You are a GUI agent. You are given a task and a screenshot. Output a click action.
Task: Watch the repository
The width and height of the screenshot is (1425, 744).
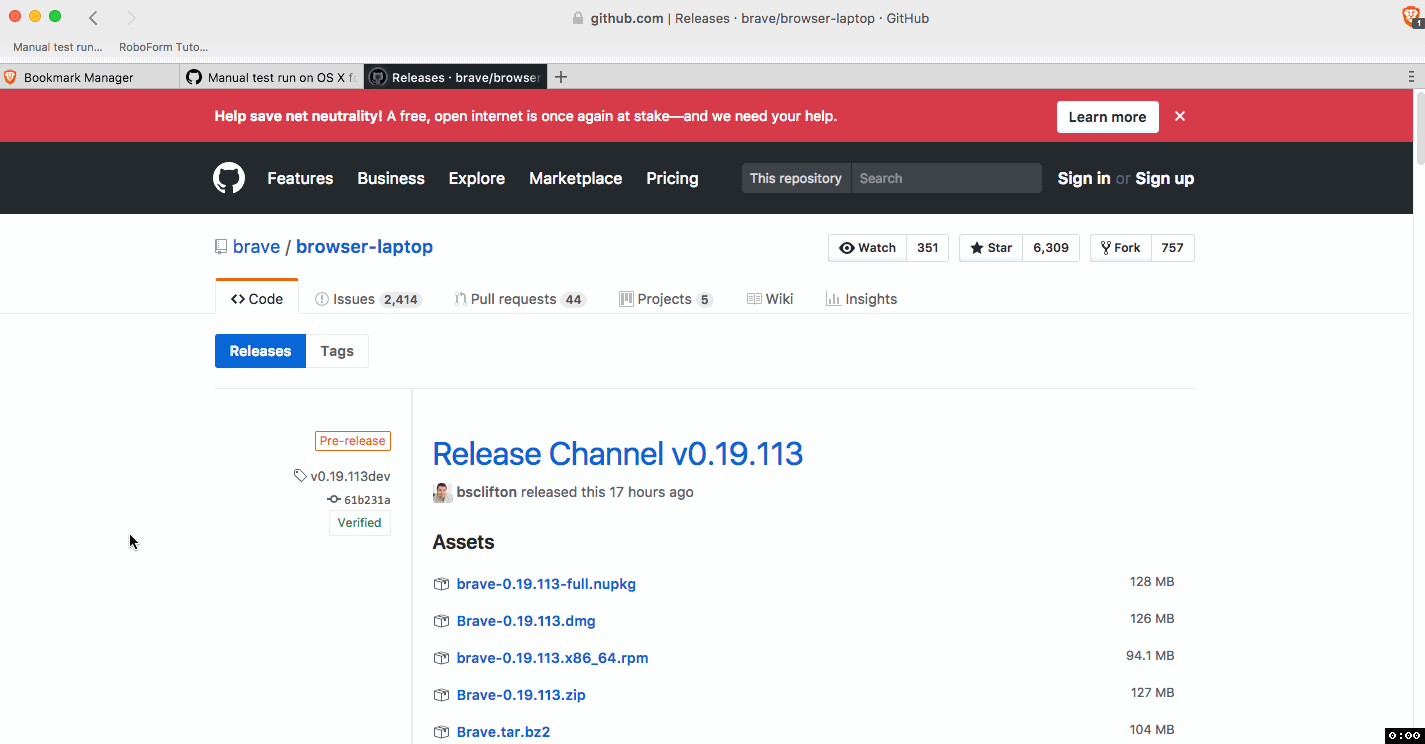click(867, 248)
